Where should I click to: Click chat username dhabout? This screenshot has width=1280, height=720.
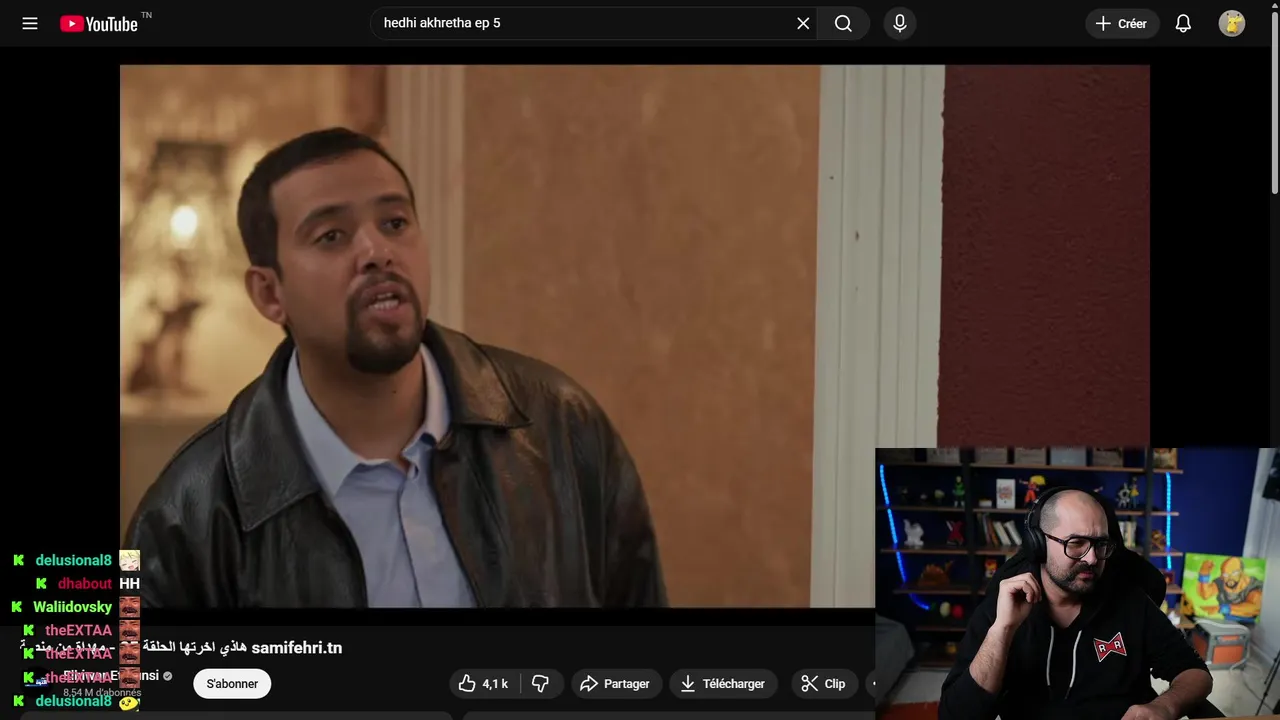point(84,584)
